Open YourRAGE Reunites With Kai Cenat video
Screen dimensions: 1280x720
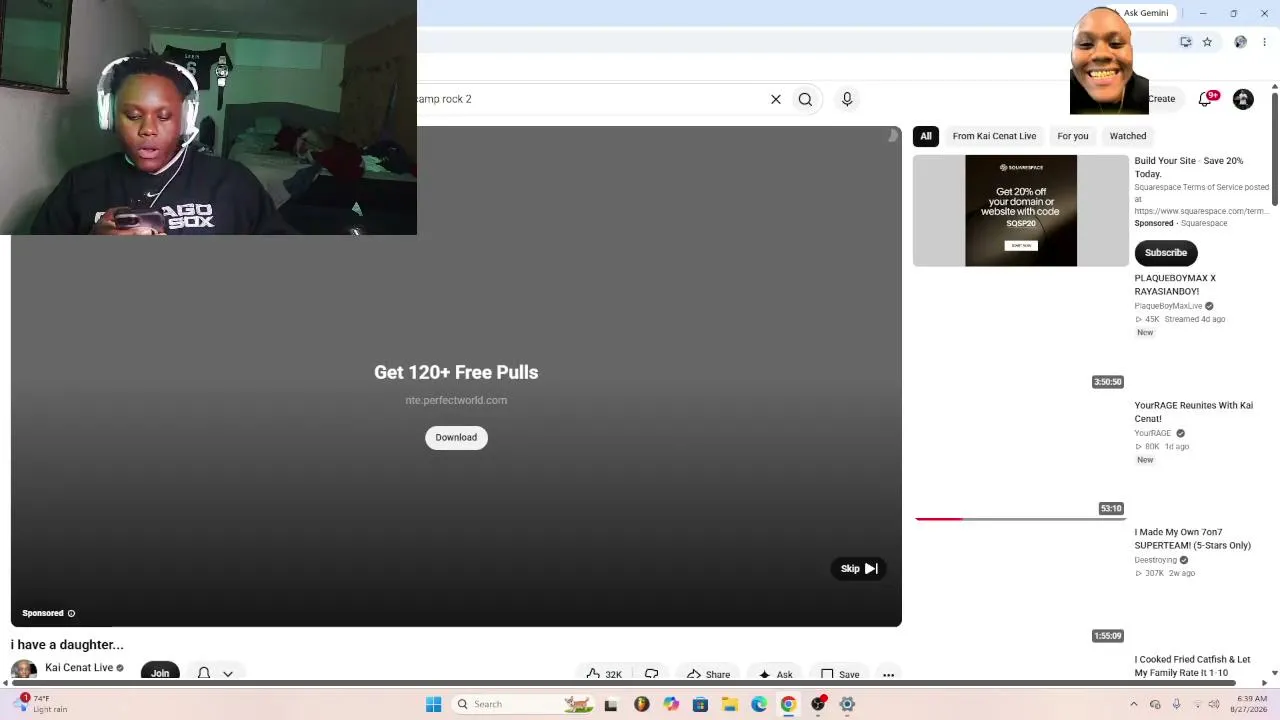pyautogui.click(x=1194, y=412)
